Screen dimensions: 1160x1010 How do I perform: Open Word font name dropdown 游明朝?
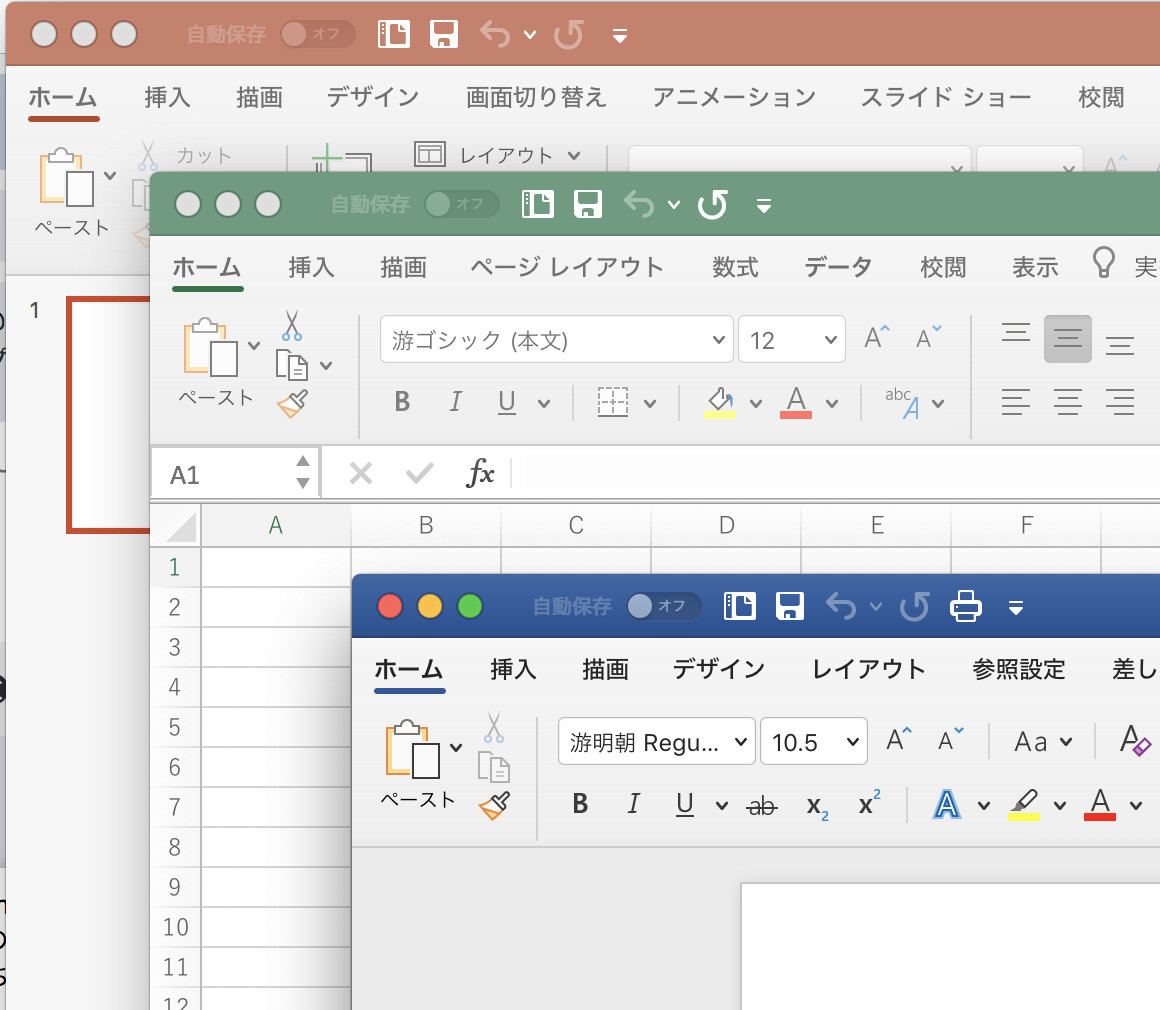pyautogui.click(x=656, y=742)
